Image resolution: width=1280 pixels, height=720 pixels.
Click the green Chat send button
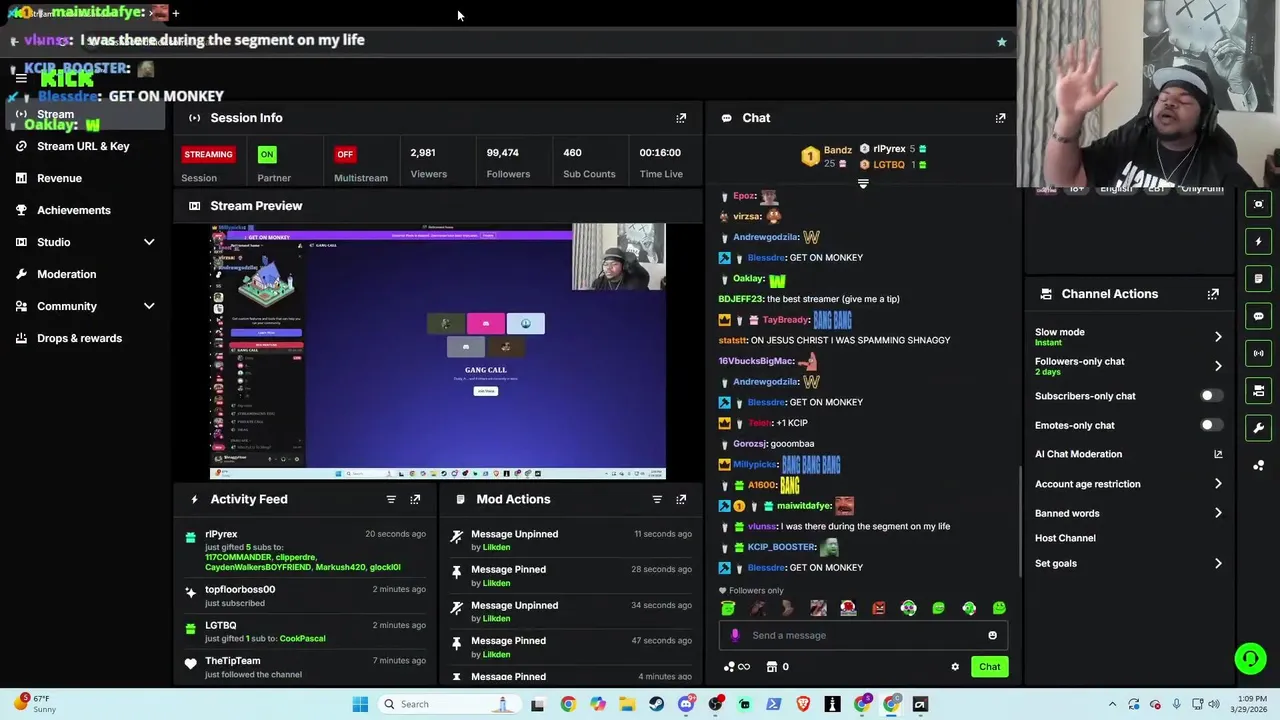coord(989,667)
